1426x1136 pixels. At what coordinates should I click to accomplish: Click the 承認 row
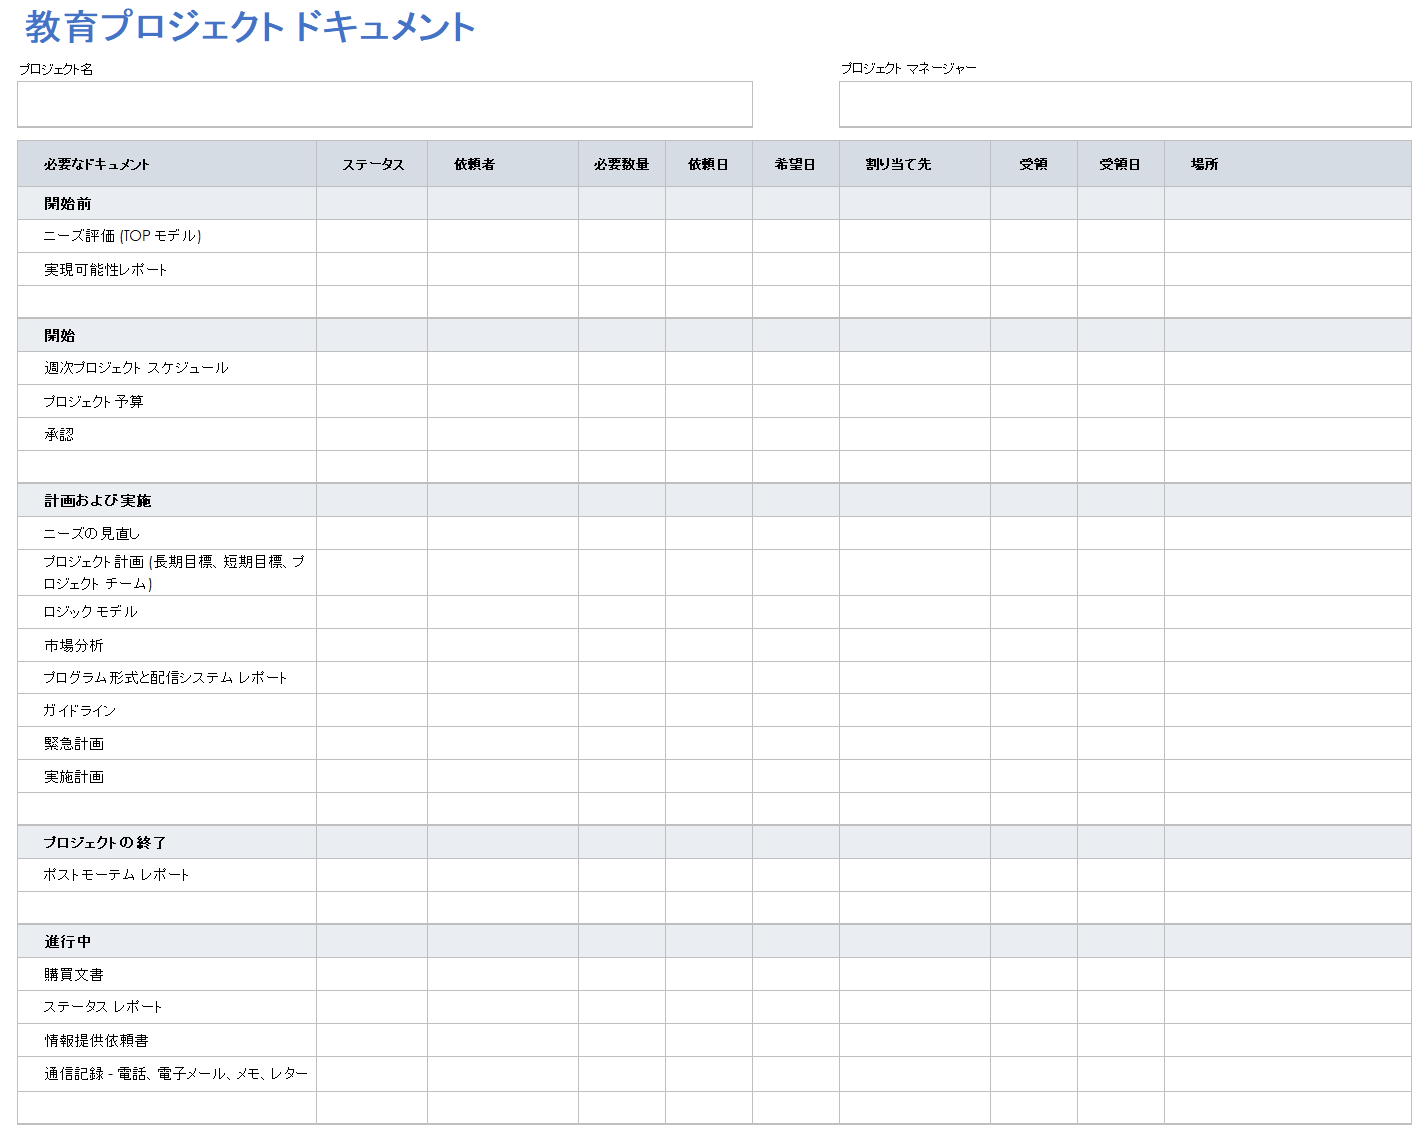(x=714, y=434)
